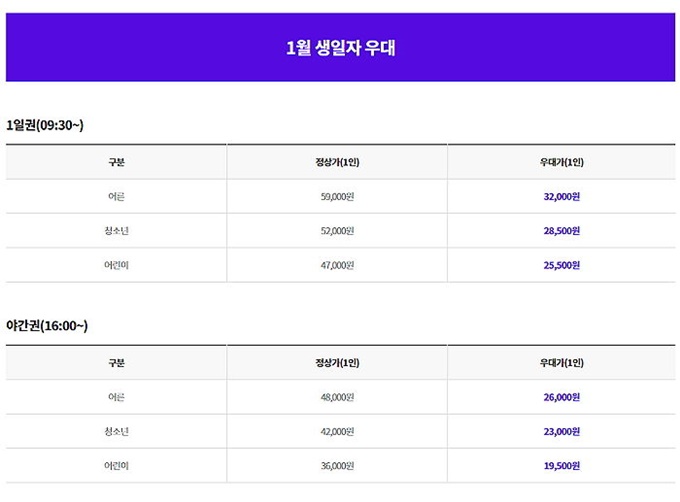Click the 59,000원 regular price cell
Screen dimensions: 680x502
pos(337,196)
